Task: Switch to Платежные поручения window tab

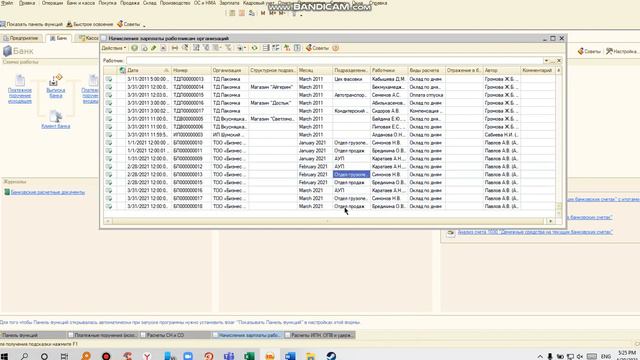Action: pyautogui.click(x=102, y=335)
